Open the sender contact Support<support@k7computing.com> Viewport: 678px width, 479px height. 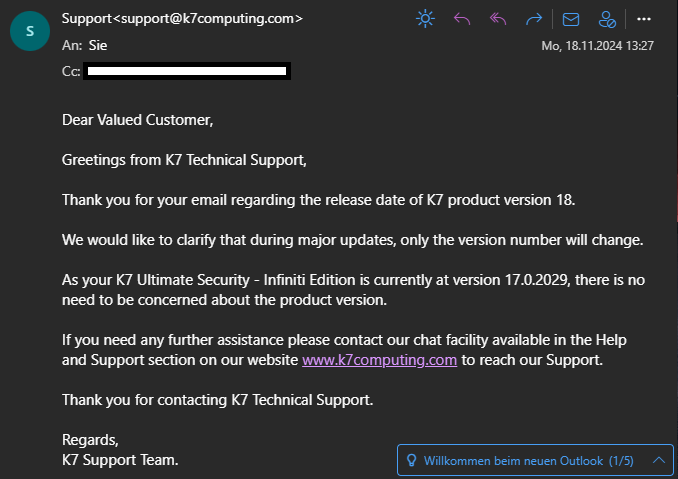pyautogui.click(x=182, y=19)
